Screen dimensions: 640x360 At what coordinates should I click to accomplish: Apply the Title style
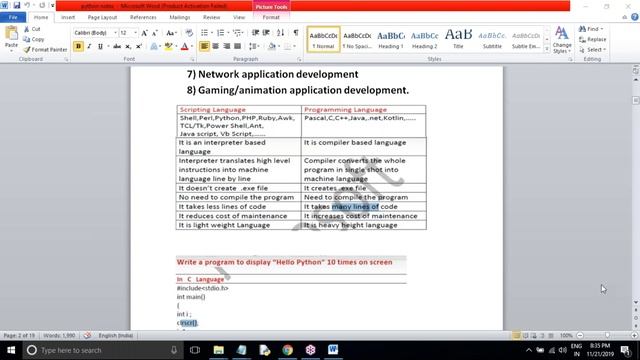coord(458,39)
